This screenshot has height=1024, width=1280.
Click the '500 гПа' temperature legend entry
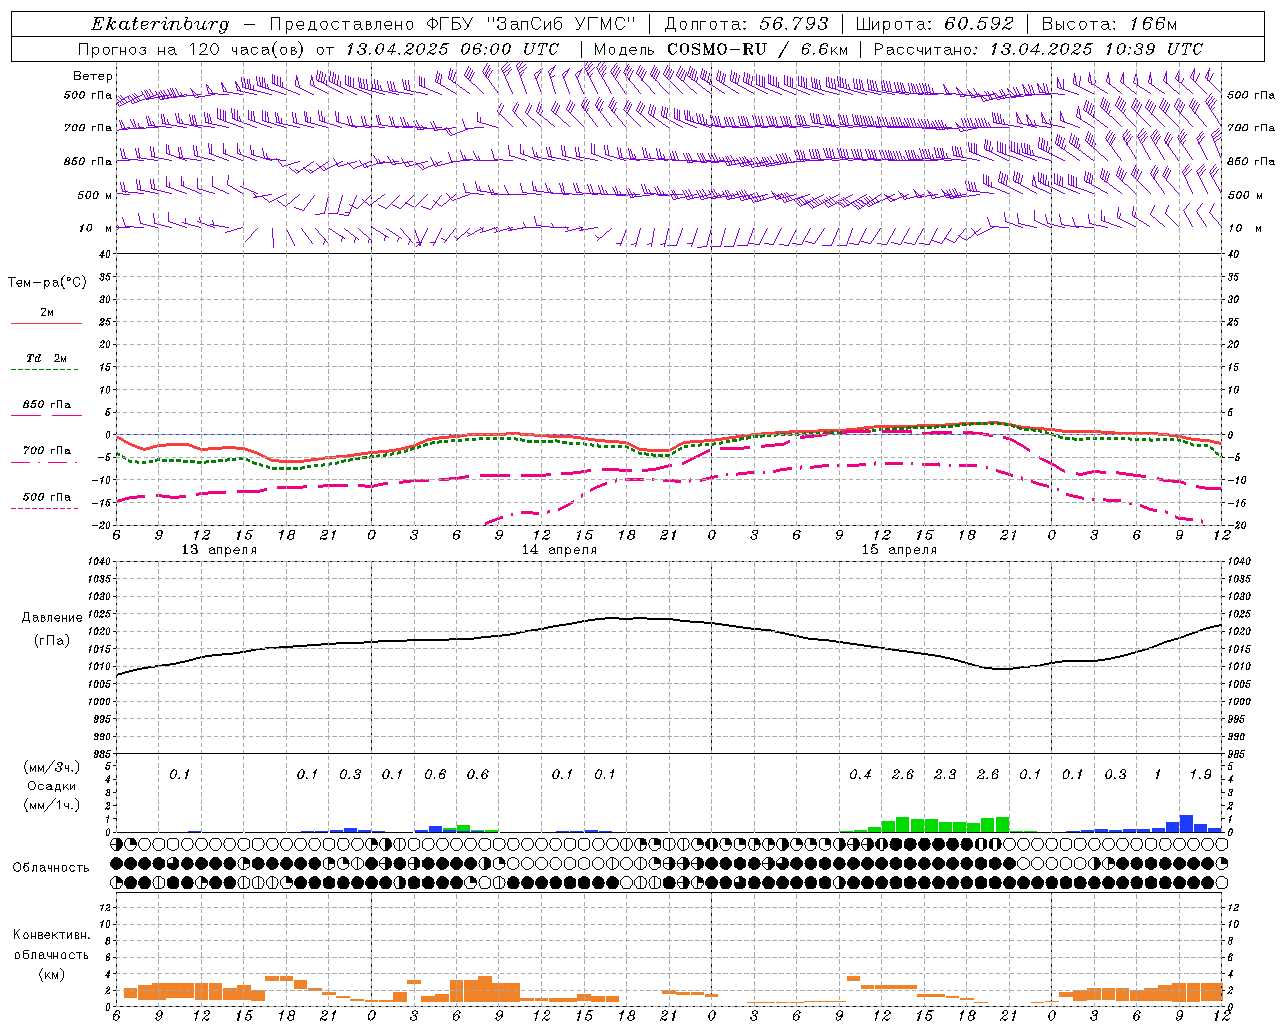click(47, 497)
